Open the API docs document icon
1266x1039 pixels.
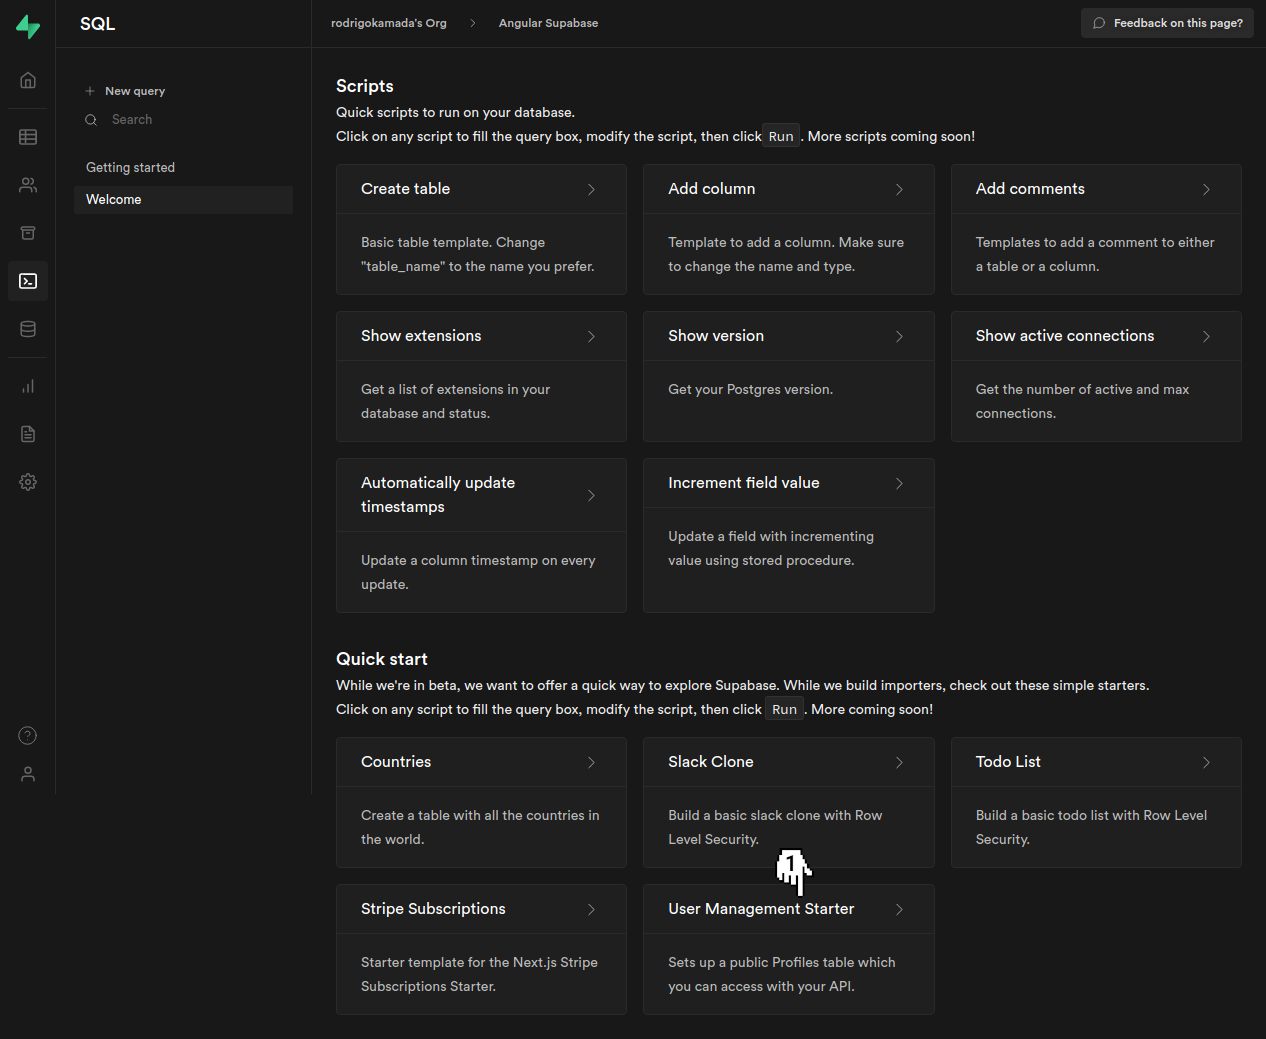tap(28, 434)
